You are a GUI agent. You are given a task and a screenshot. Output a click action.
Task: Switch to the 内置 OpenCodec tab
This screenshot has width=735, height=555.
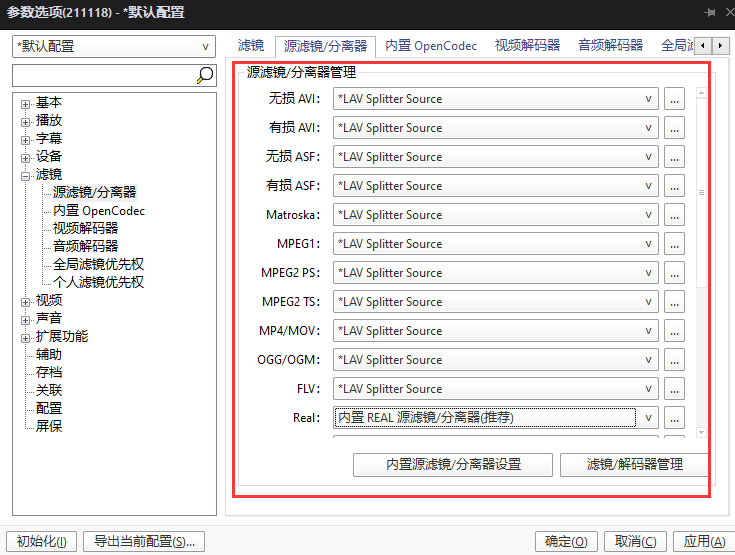click(431, 45)
